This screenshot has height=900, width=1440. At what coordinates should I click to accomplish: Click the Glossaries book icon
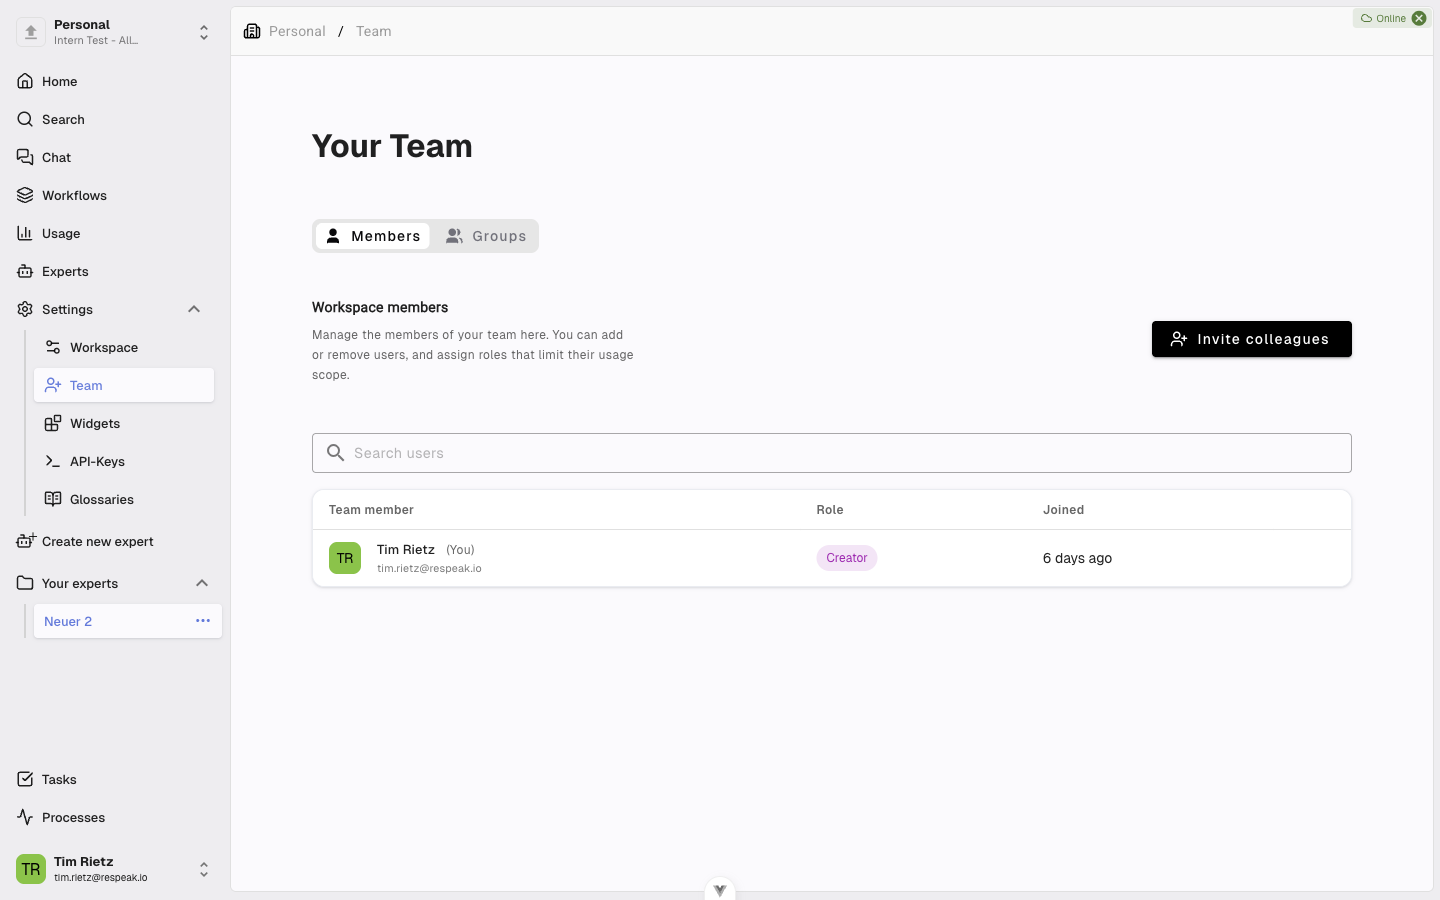pos(53,499)
